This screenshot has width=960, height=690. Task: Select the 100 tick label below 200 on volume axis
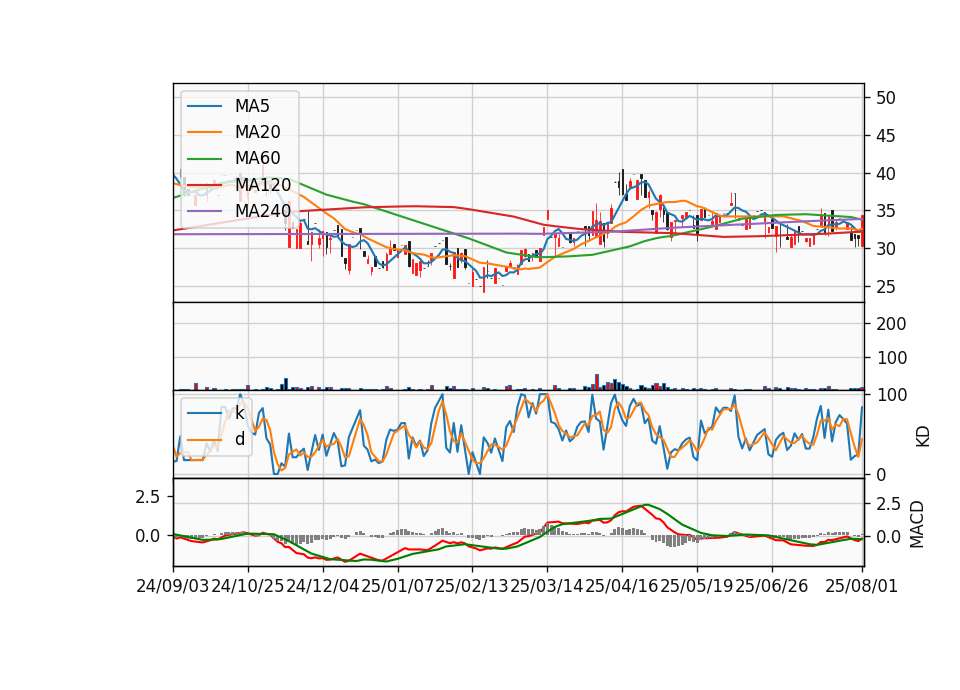pyautogui.click(x=891, y=358)
